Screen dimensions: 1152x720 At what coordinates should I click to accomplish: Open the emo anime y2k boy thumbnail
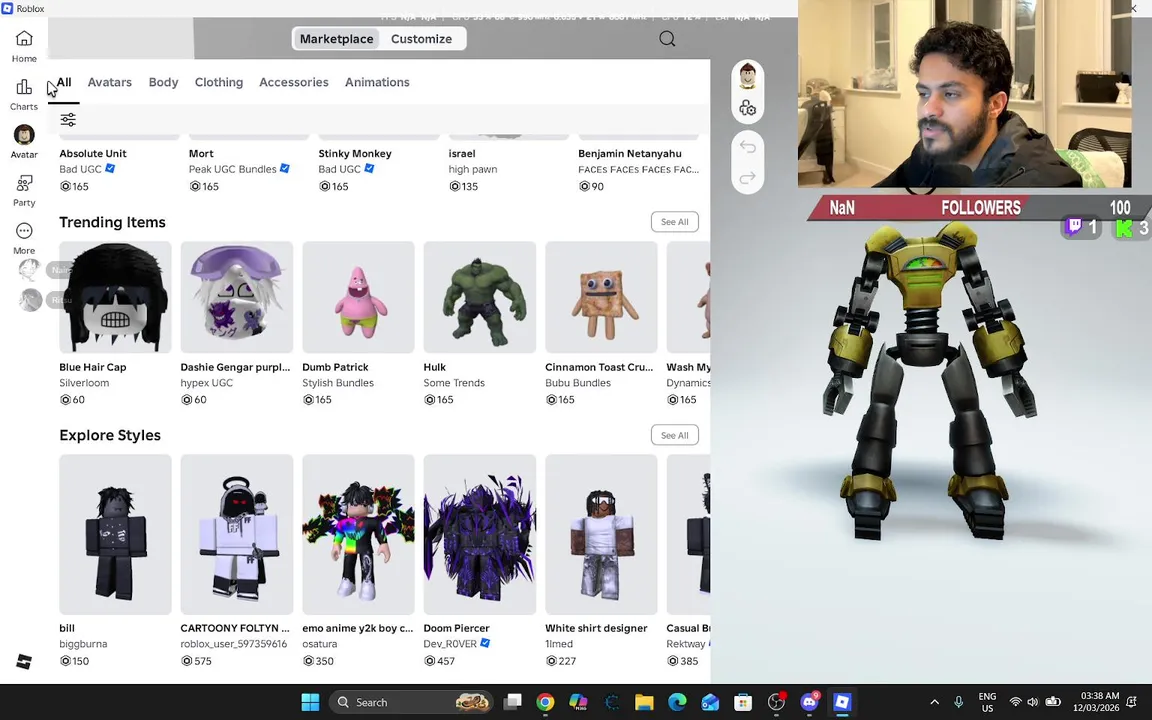click(359, 534)
